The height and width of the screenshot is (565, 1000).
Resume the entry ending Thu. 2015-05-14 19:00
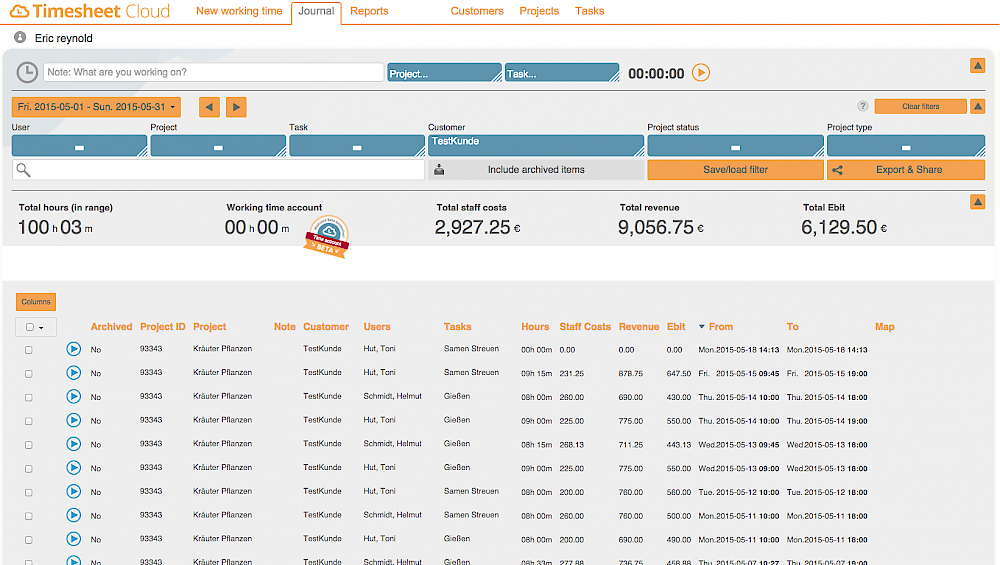coord(73,420)
